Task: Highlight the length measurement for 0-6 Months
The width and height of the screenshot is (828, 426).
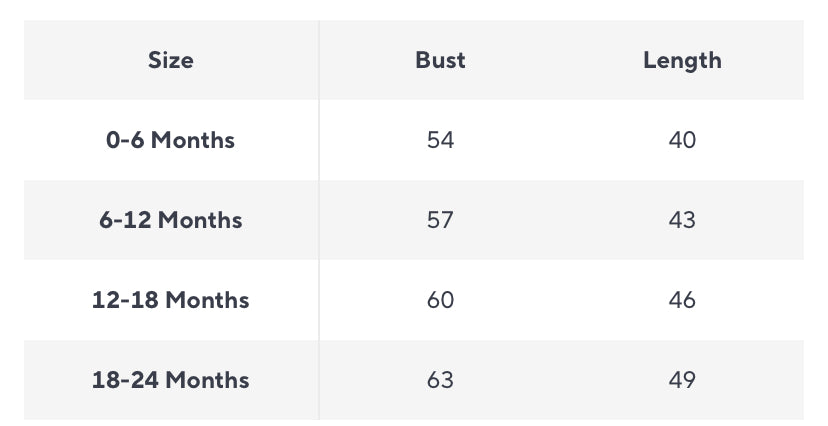Action: pos(682,140)
